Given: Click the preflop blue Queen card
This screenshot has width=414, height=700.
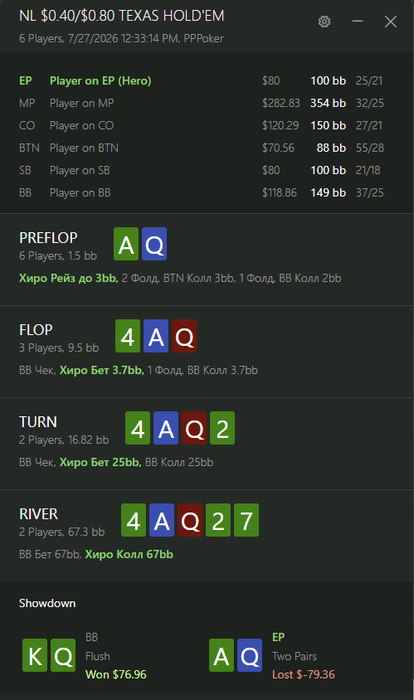Looking at the screenshot, I should 155,244.
